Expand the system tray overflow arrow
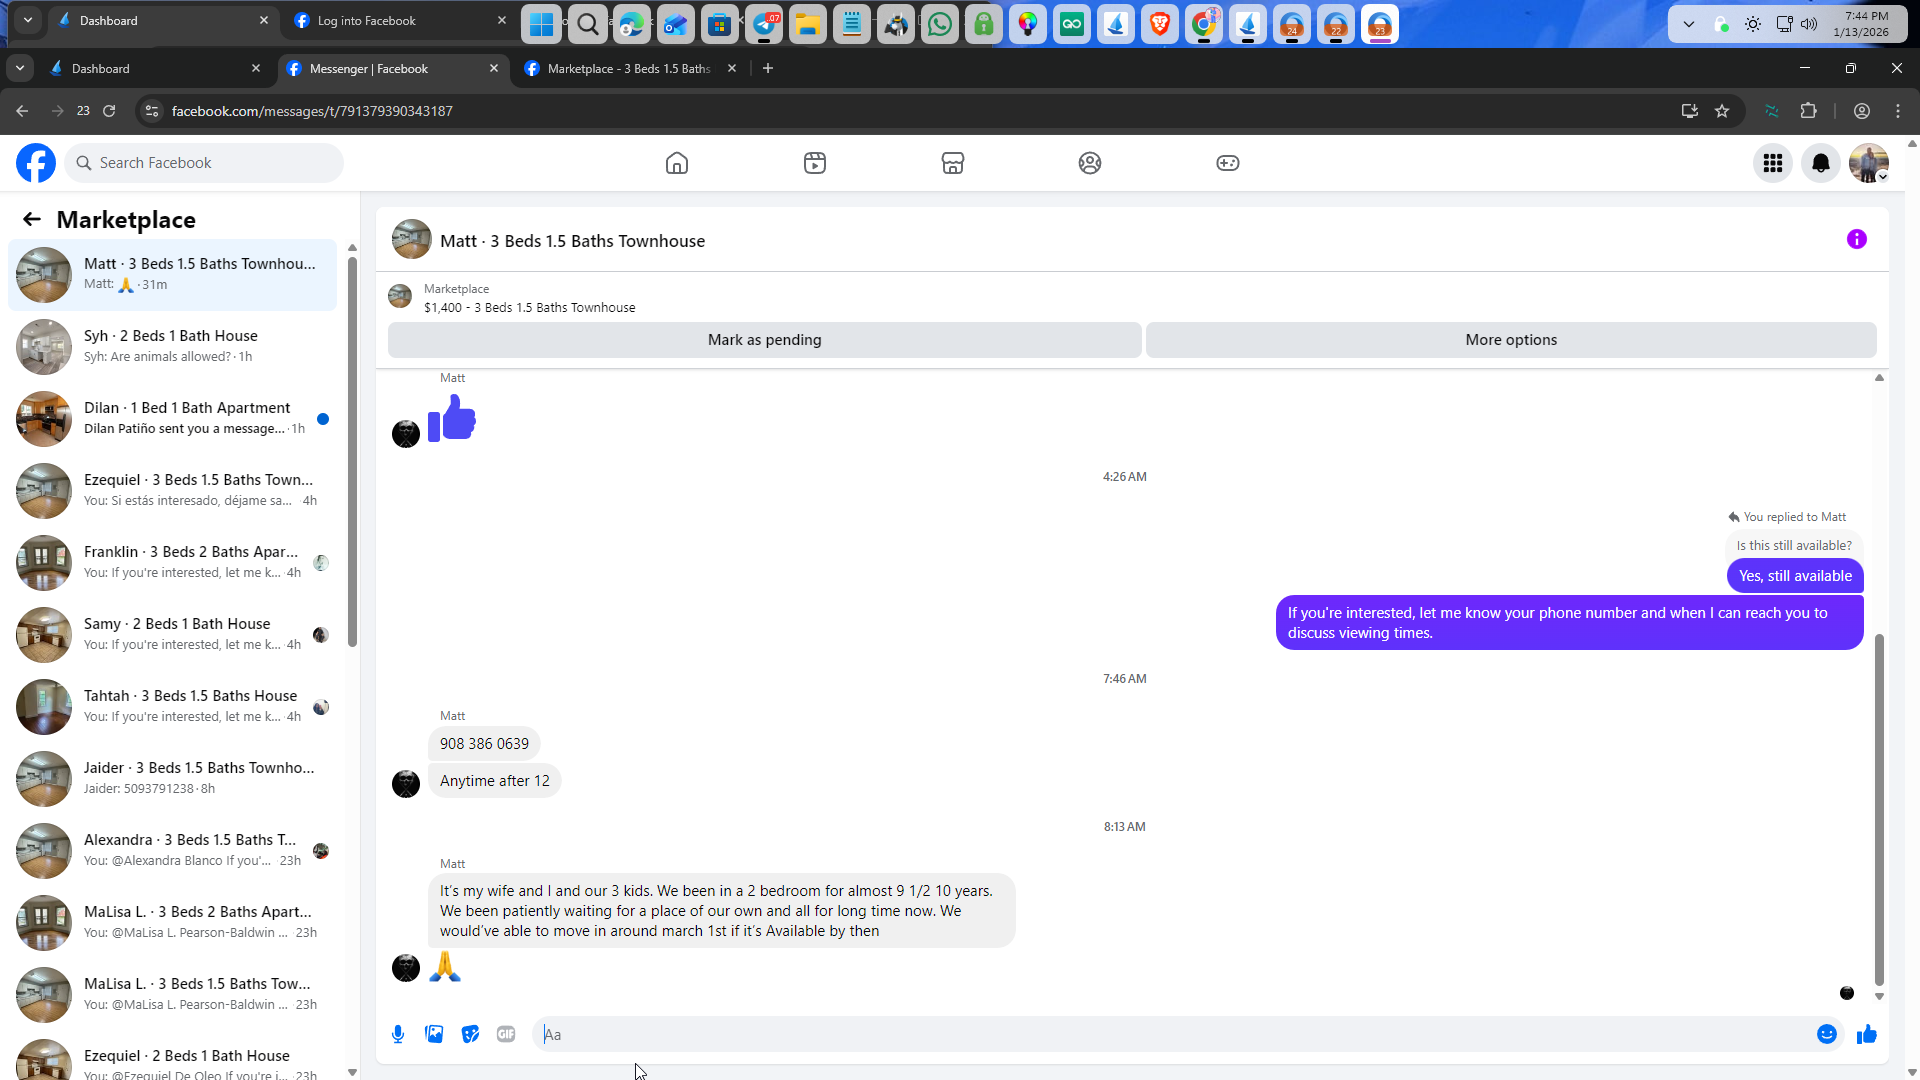This screenshot has height=1080, width=1920. coord(1688,24)
